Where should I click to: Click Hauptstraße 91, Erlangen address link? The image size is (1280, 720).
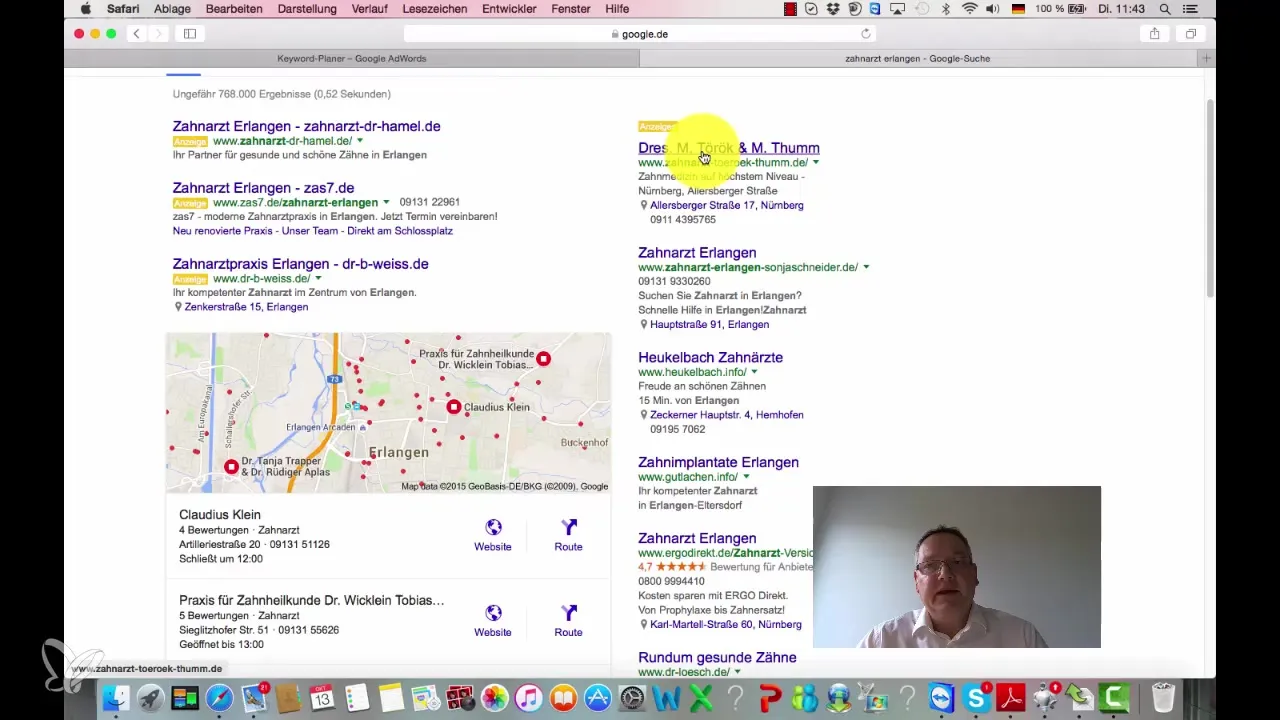(709, 325)
